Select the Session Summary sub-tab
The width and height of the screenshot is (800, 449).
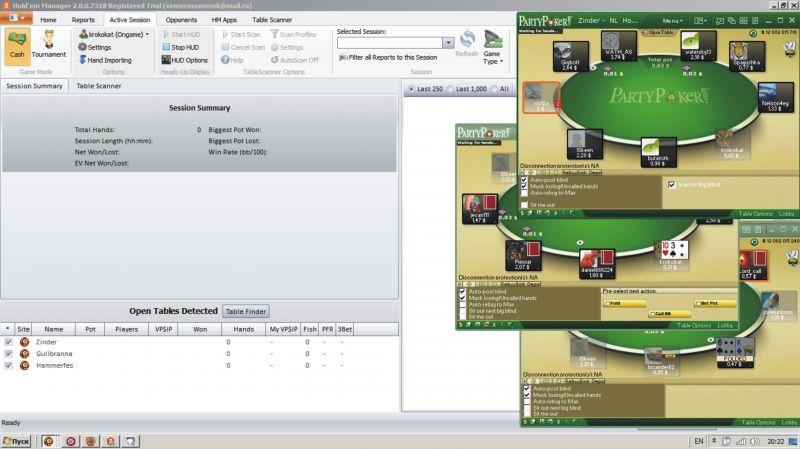click(34, 86)
